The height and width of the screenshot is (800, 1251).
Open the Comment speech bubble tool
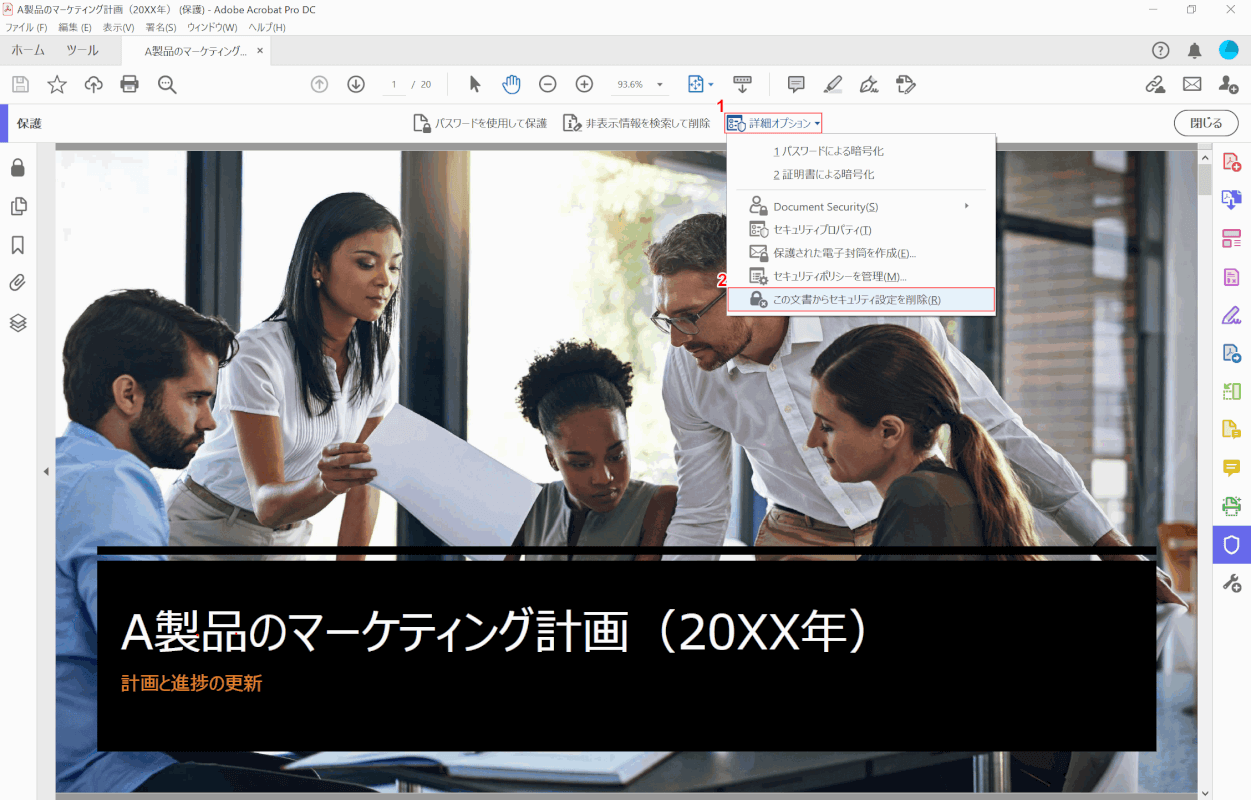[795, 84]
